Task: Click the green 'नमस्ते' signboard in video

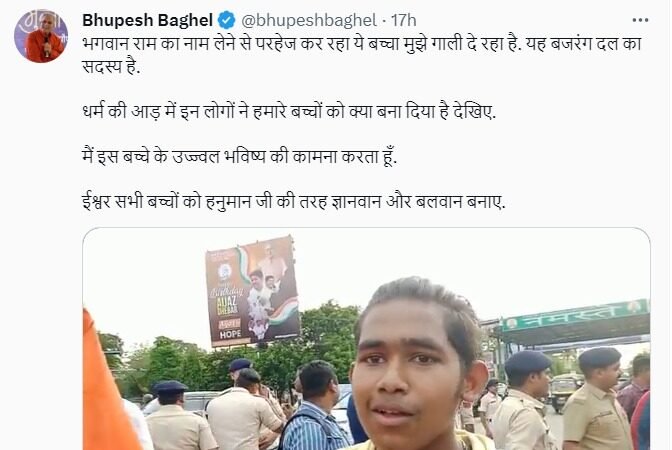Action: coord(576,316)
